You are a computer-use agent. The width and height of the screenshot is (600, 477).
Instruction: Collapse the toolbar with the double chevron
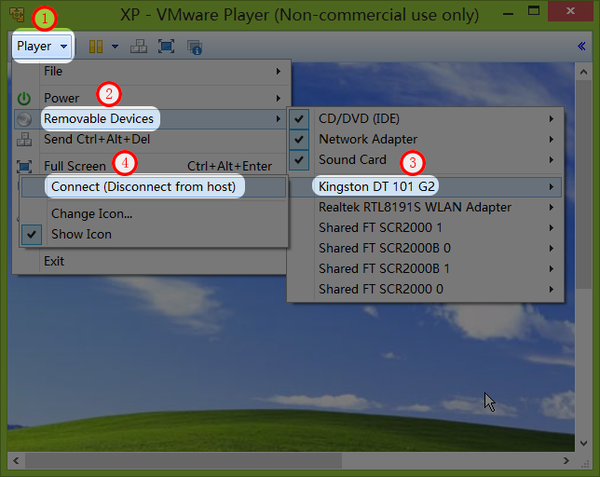coord(581,46)
